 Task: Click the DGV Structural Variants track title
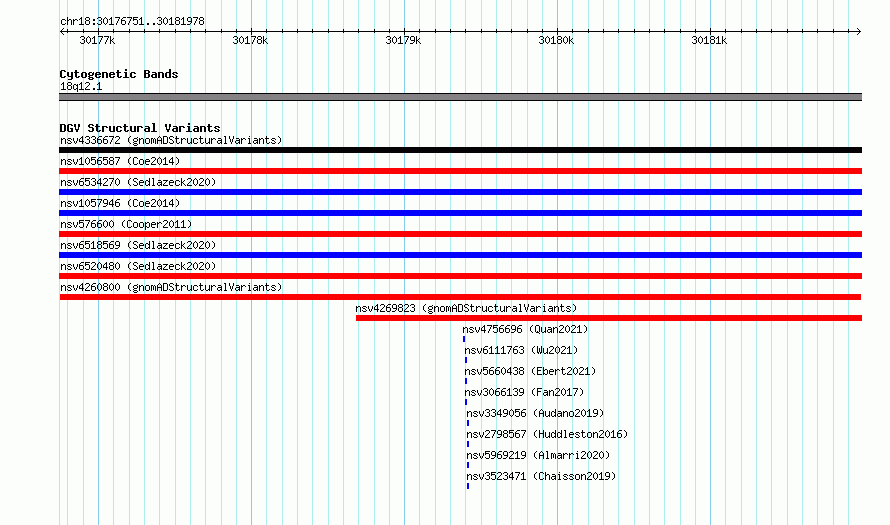tap(140, 128)
